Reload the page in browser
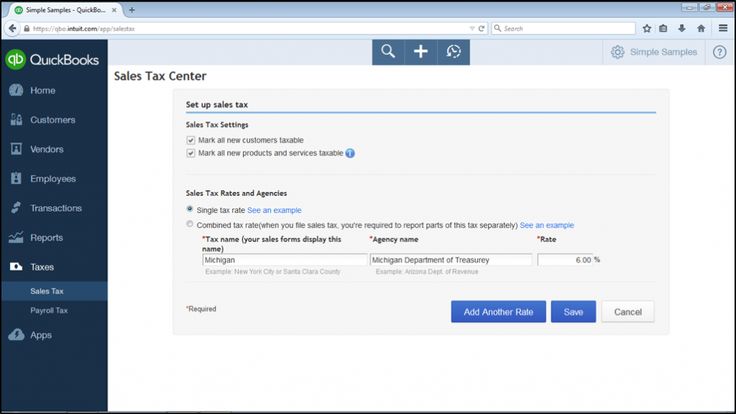Screen dimensions: 736x414 [482, 29]
